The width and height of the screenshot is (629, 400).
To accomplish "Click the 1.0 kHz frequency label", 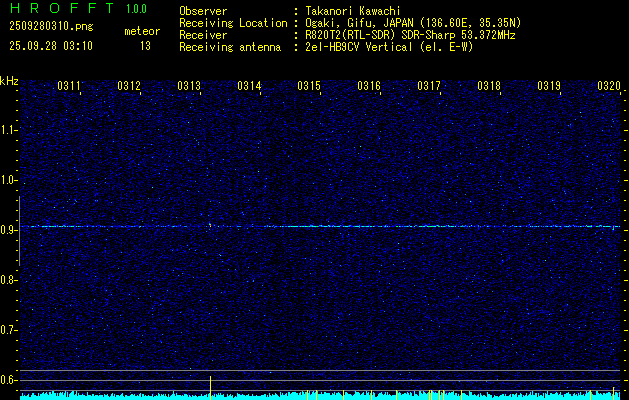I will coord(8,180).
